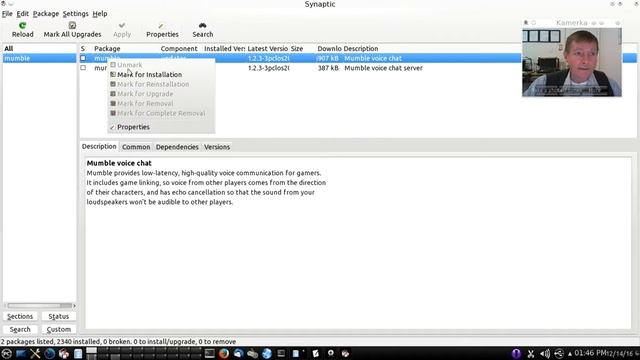Viewport: 640px width, 360px height.
Task: Switch to the Versions tab
Action: coord(217,147)
